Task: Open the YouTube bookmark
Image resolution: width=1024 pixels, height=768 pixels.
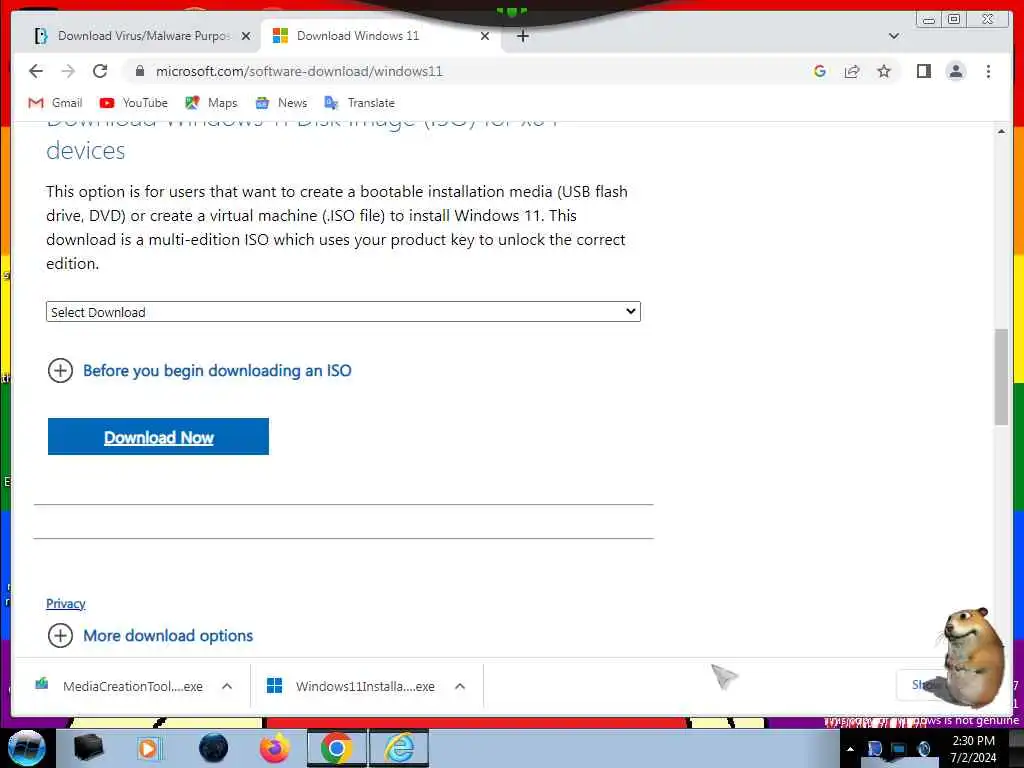Action: tap(133, 103)
